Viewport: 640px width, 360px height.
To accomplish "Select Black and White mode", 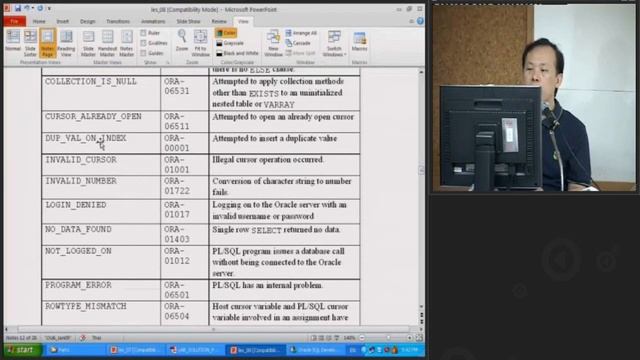I will pyautogui.click(x=237, y=53).
